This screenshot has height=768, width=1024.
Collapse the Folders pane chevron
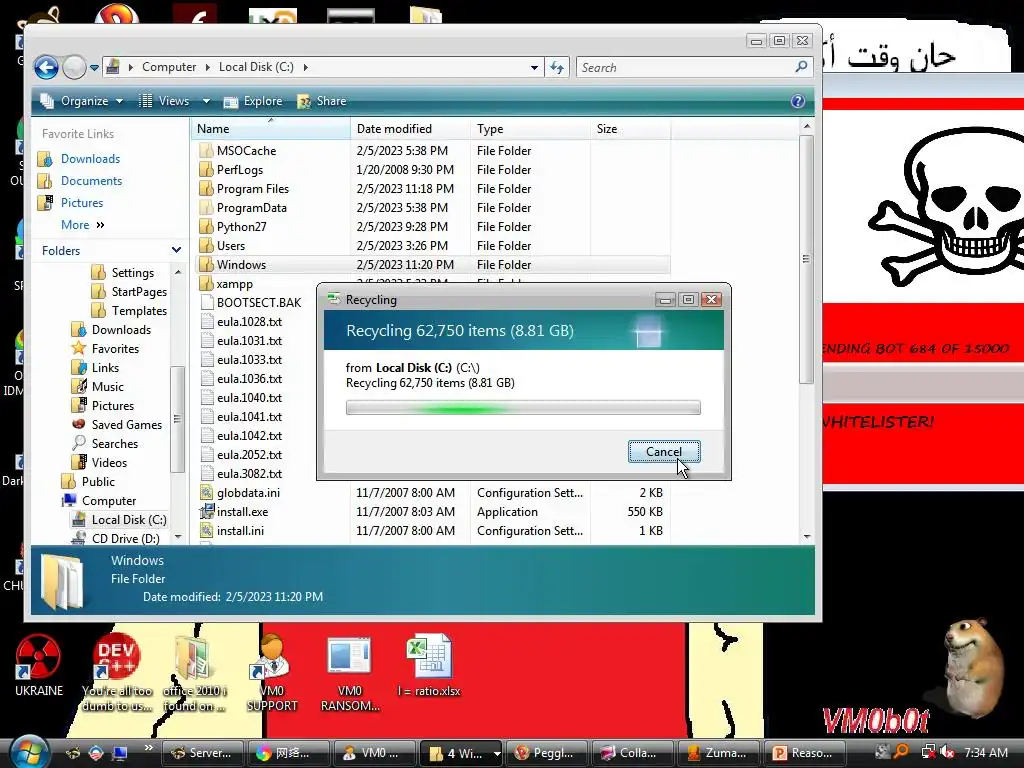click(x=176, y=250)
